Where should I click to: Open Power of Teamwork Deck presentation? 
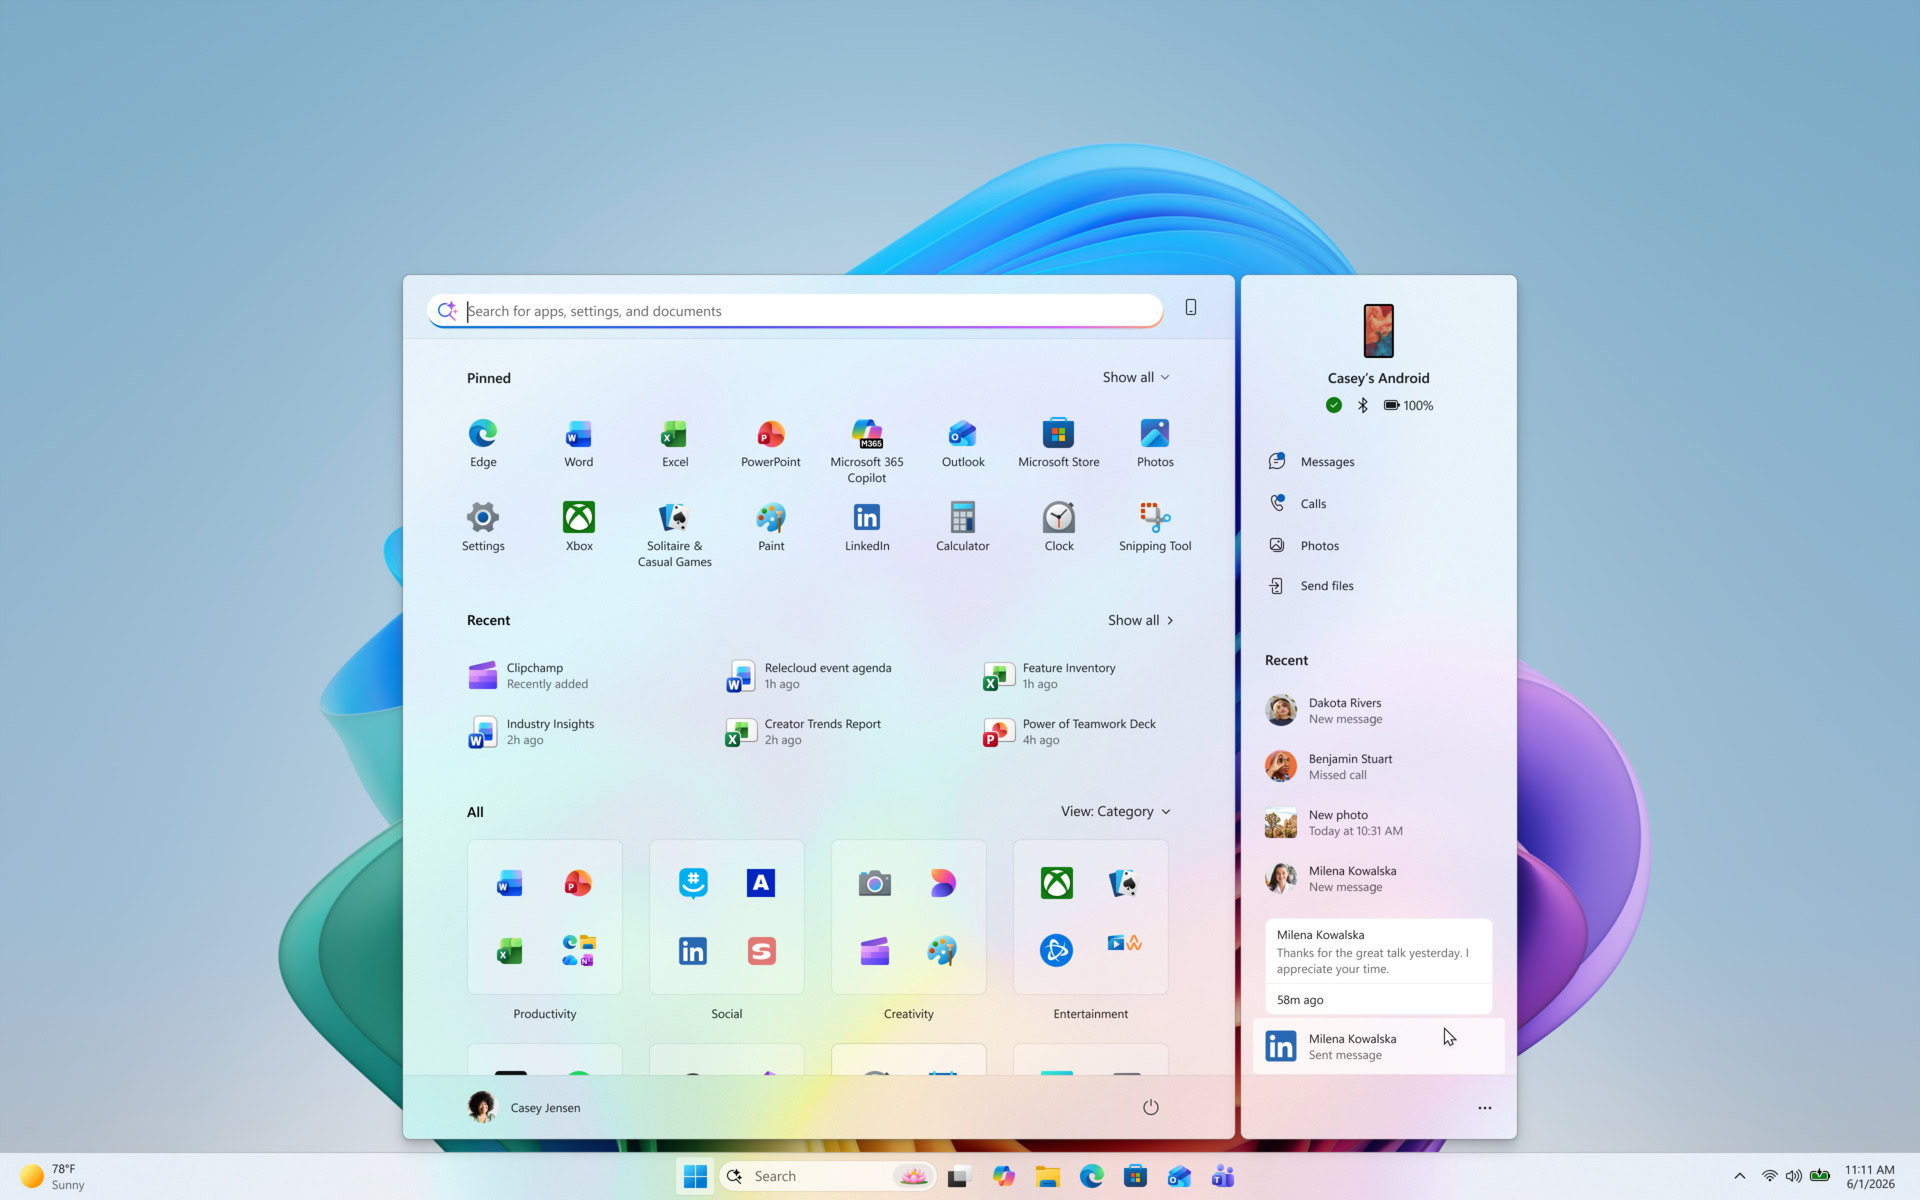(1070, 732)
